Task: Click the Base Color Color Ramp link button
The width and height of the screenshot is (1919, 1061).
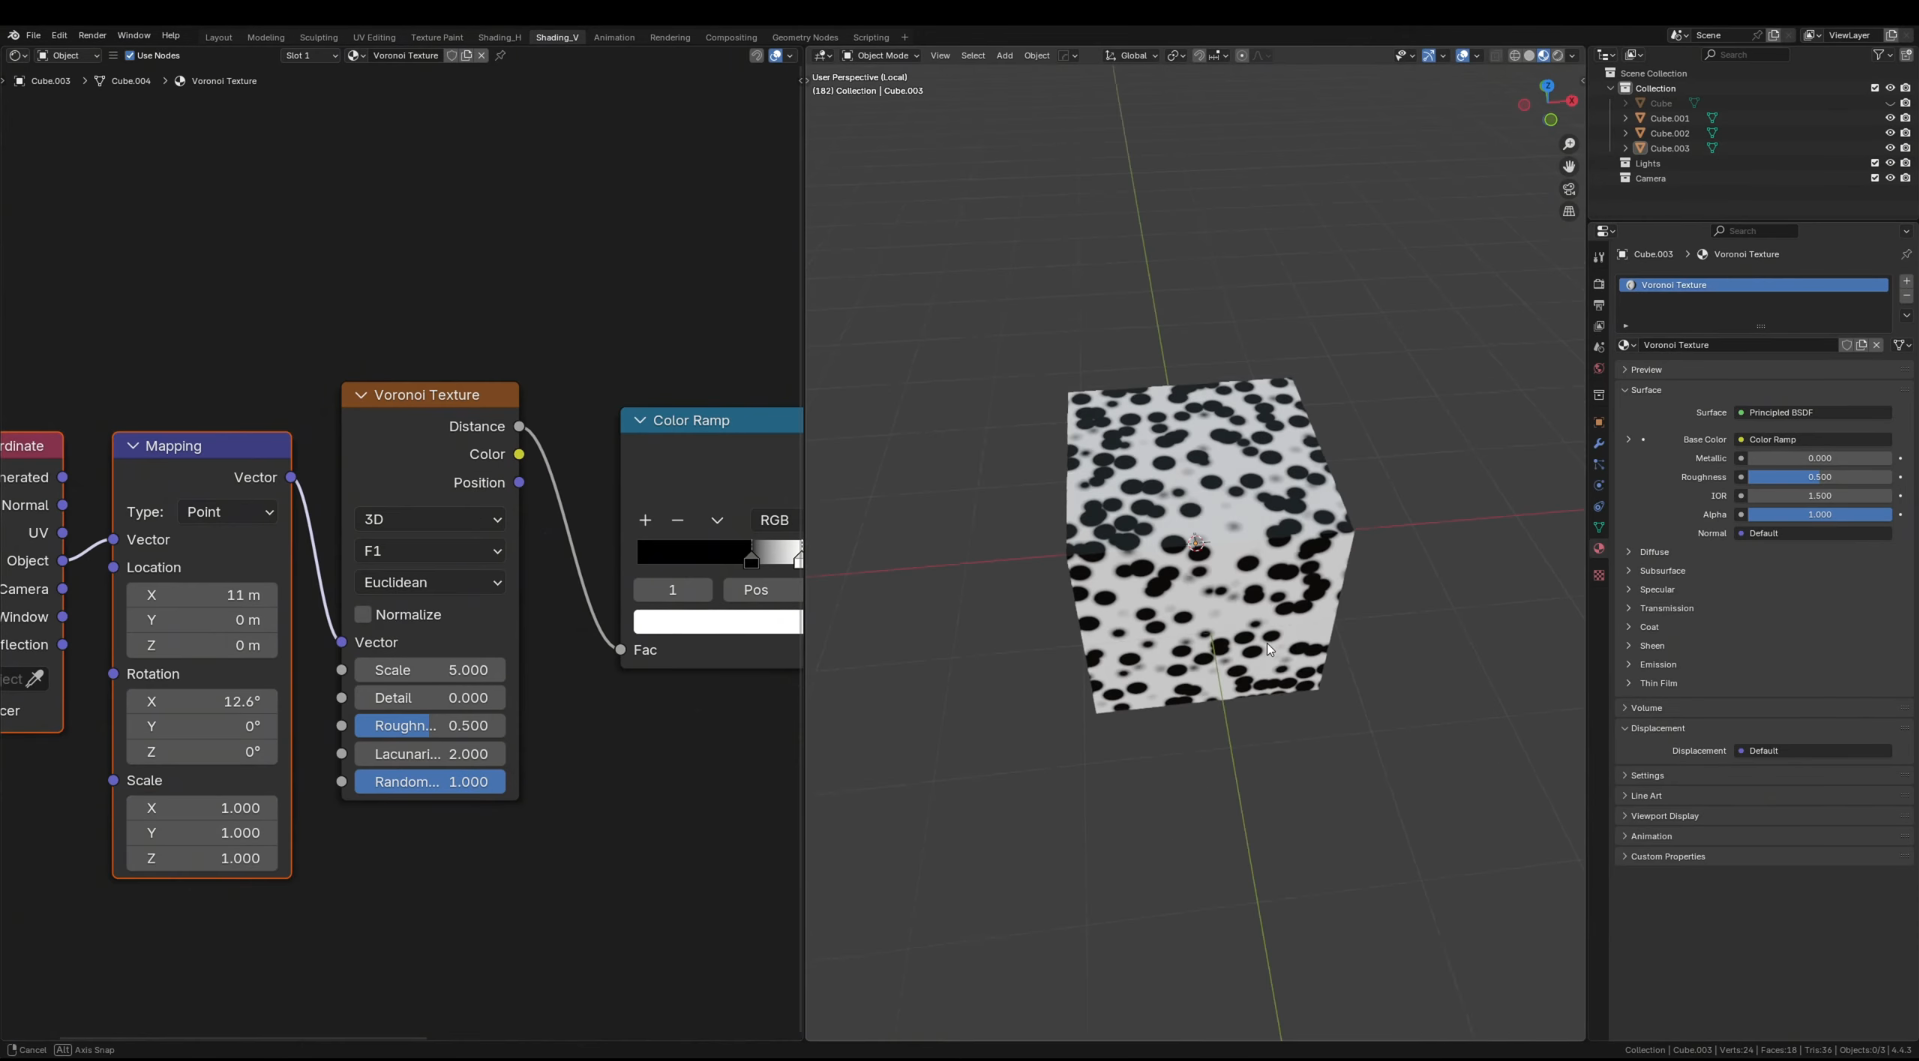Action: click(1814, 440)
